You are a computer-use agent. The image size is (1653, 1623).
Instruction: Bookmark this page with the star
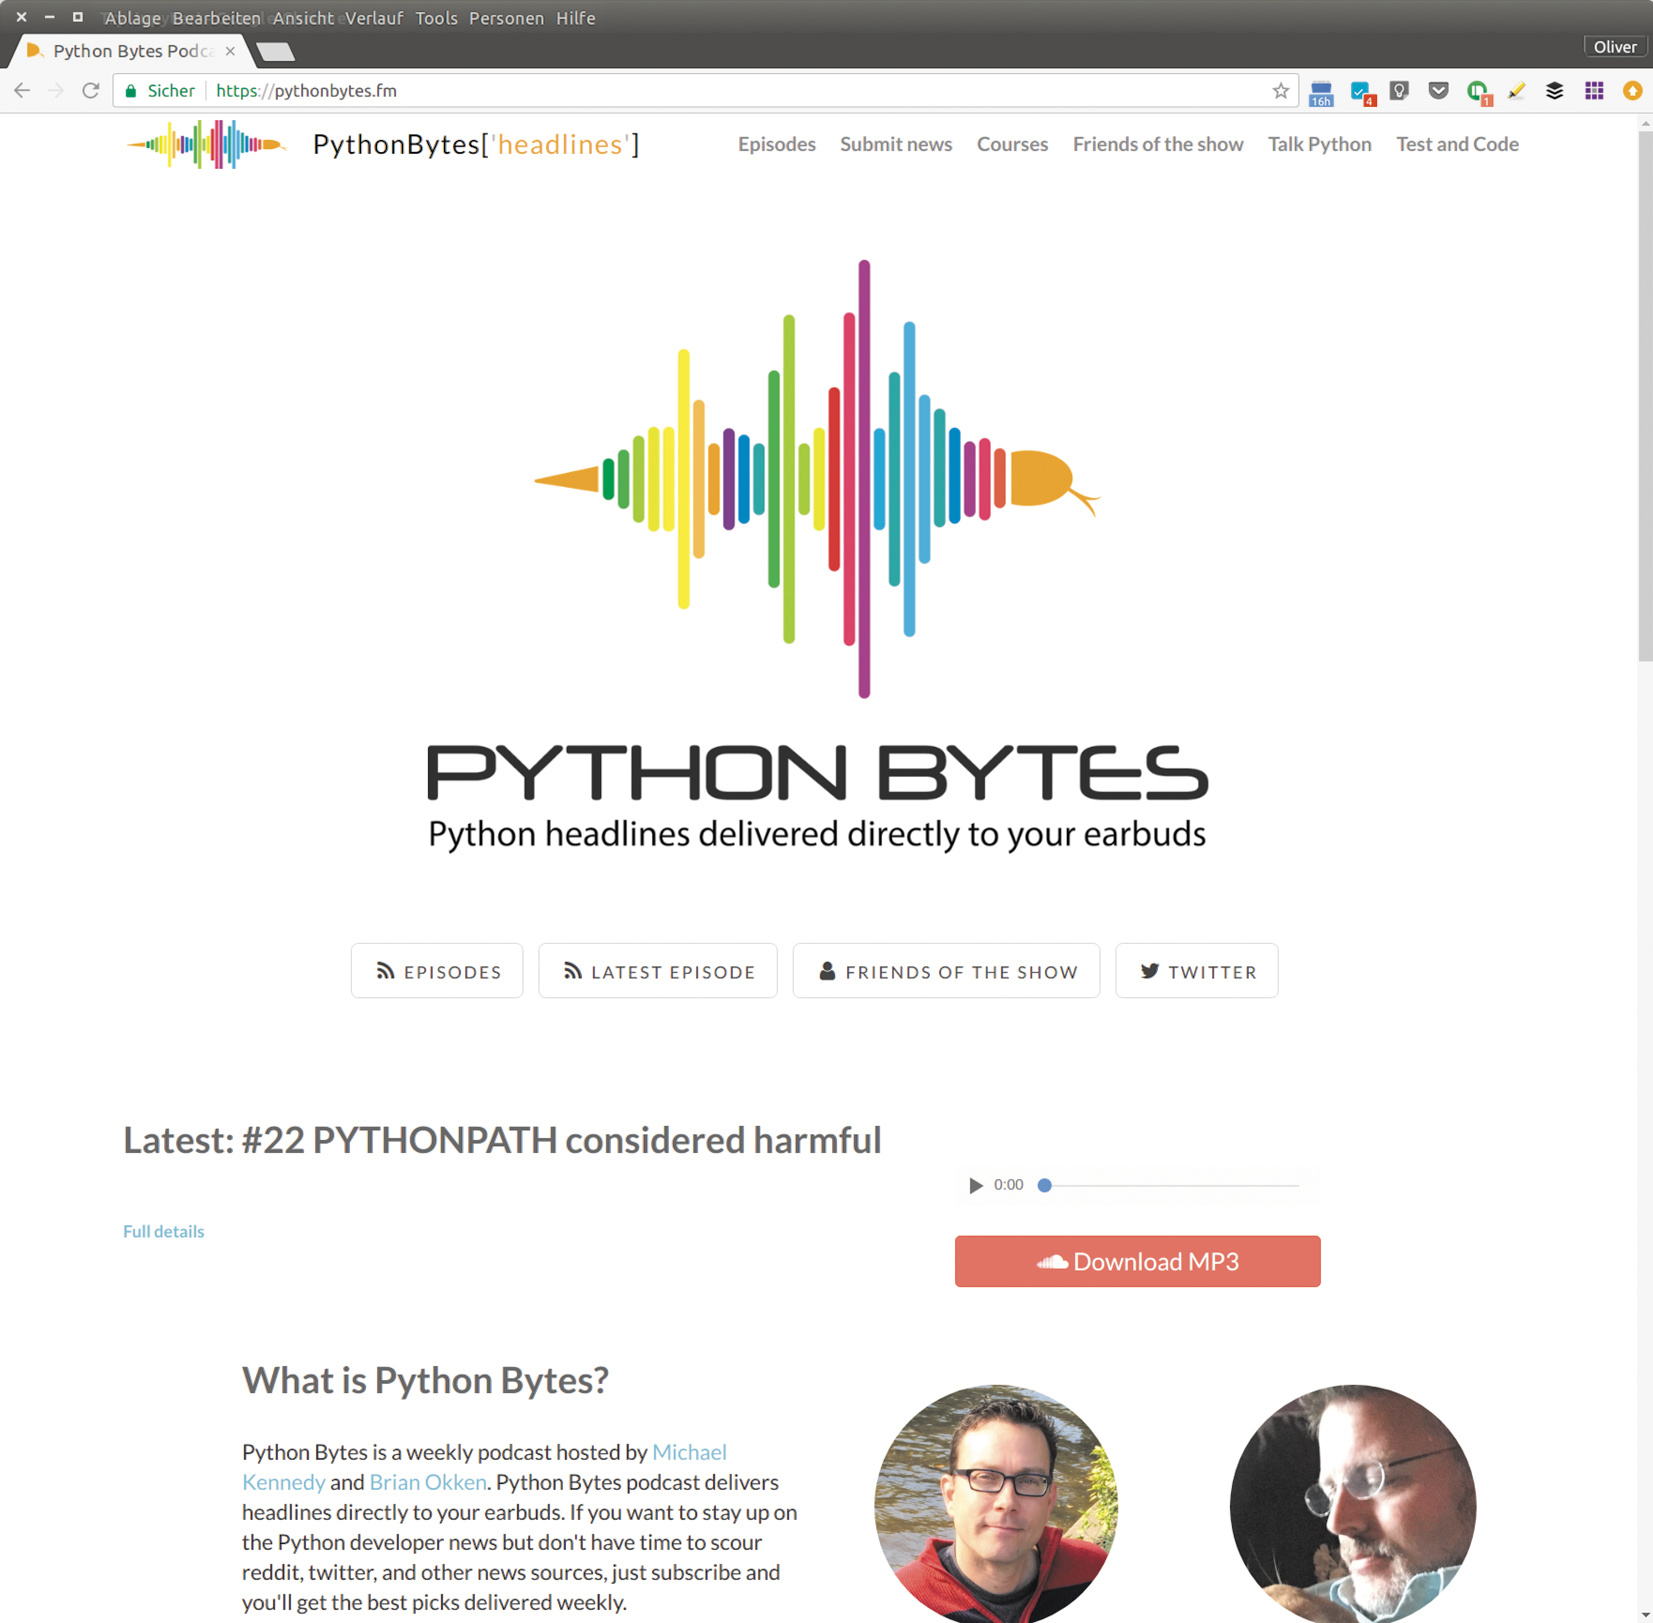pyautogui.click(x=1281, y=91)
